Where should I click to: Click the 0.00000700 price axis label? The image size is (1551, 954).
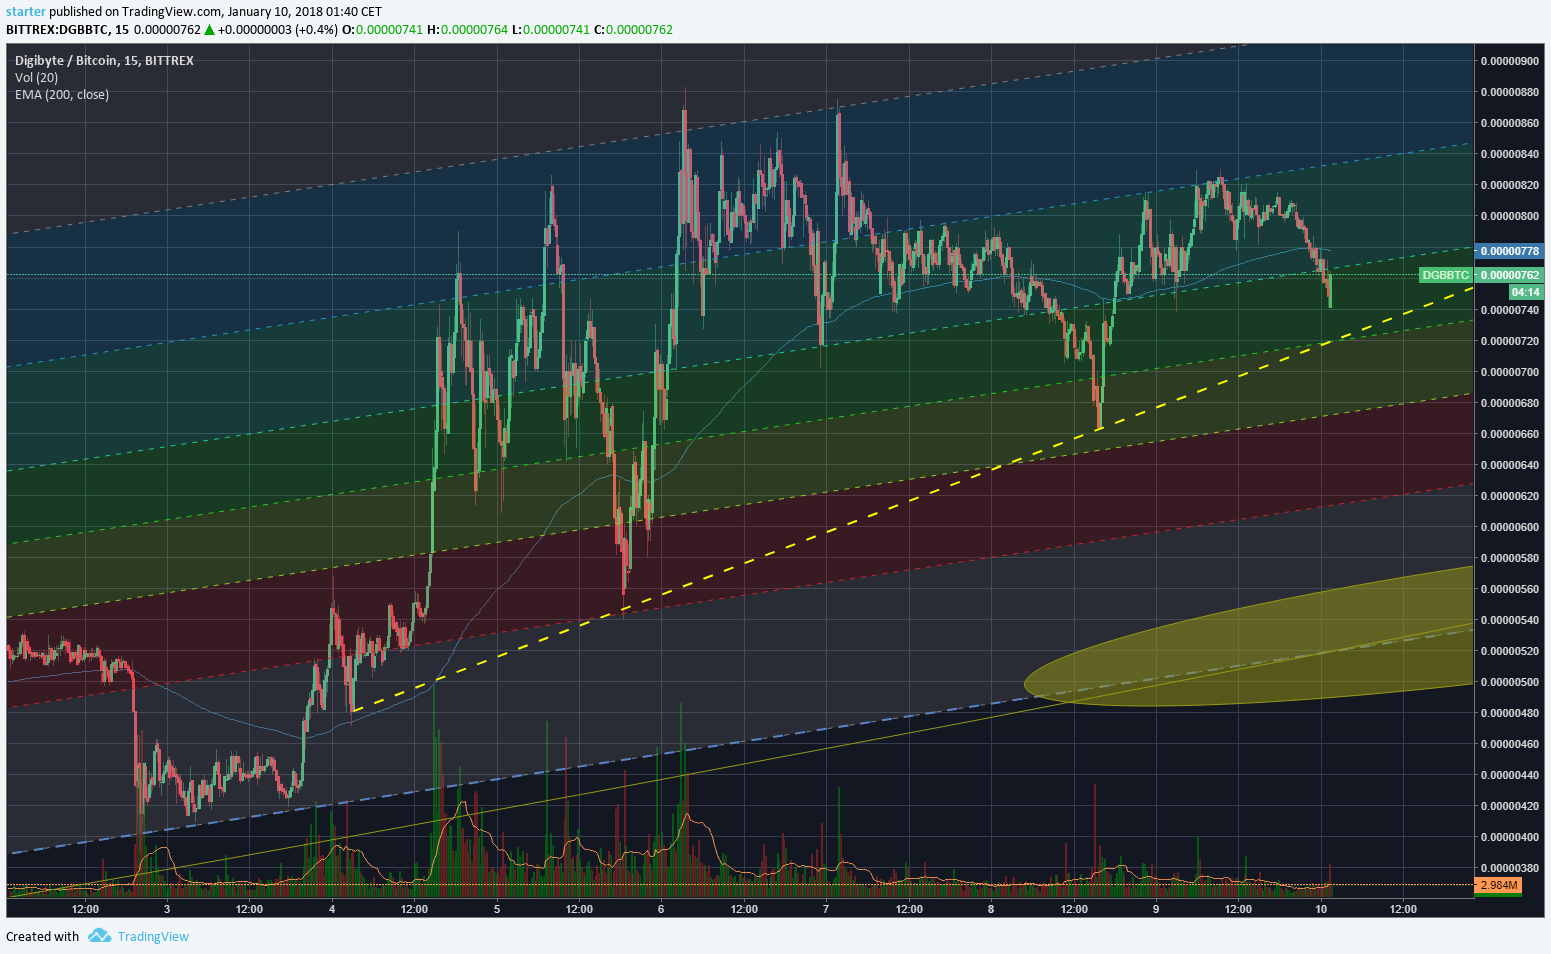(1510, 372)
